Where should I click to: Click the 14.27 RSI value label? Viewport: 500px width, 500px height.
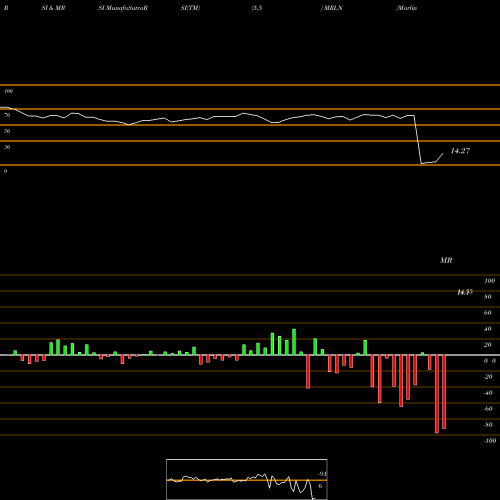point(460,151)
